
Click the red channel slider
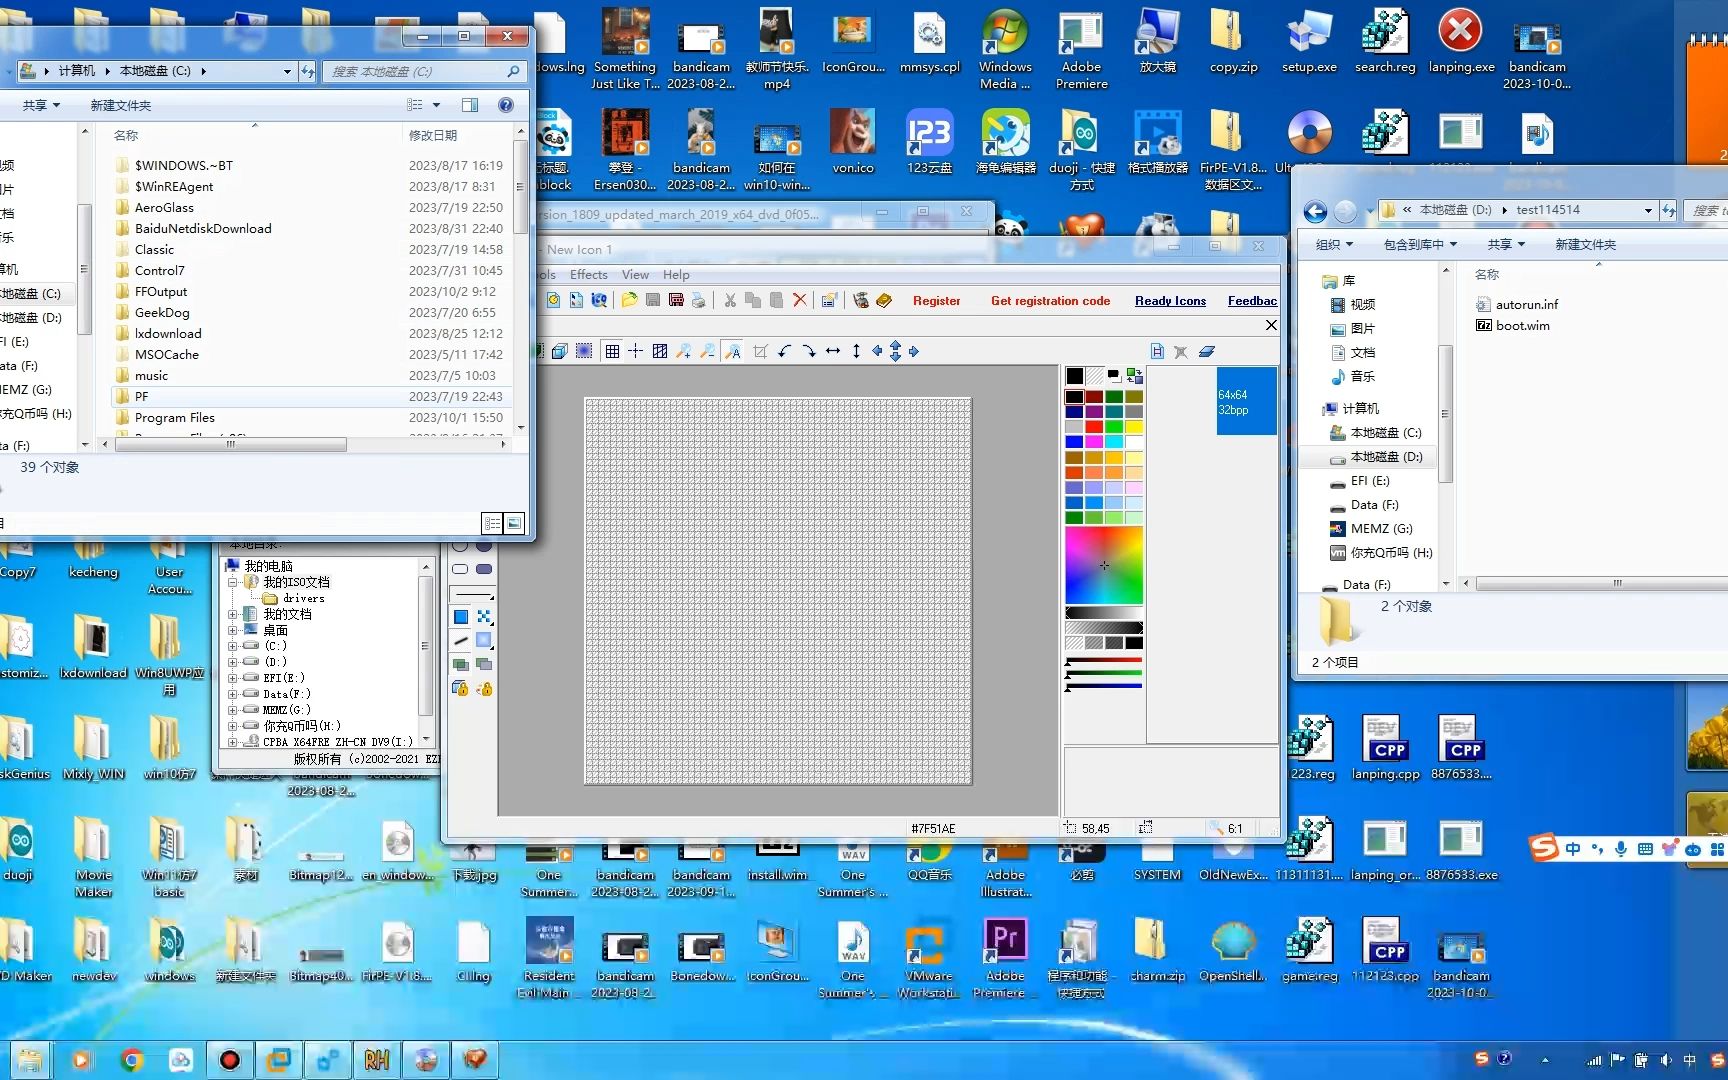tap(1104, 661)
